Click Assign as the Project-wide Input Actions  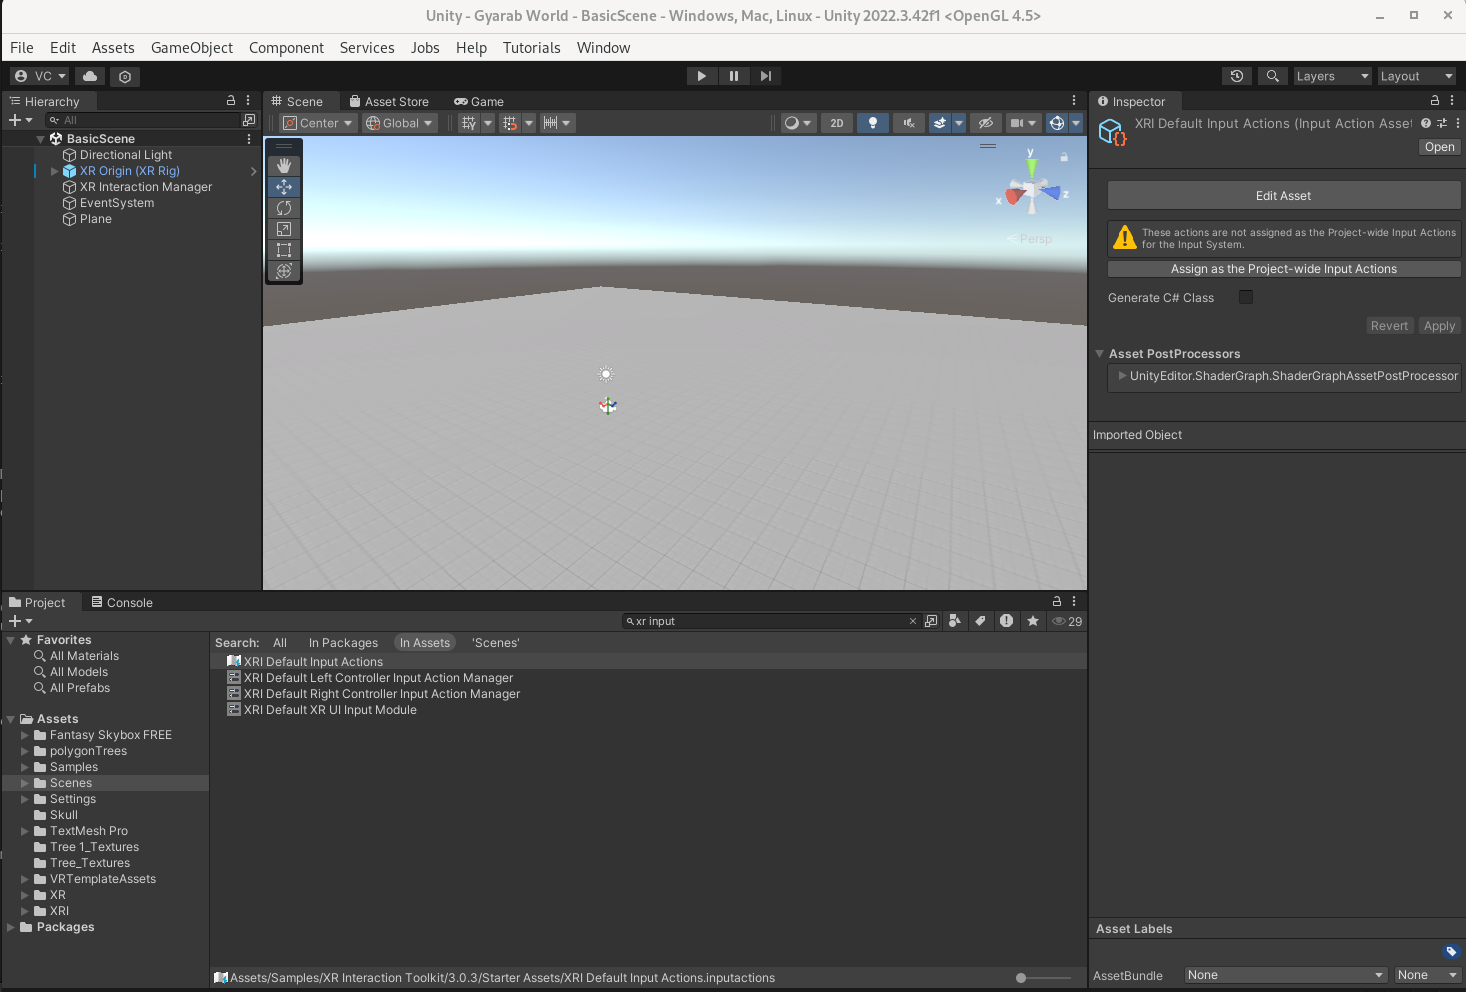[x=1283, y=269]
